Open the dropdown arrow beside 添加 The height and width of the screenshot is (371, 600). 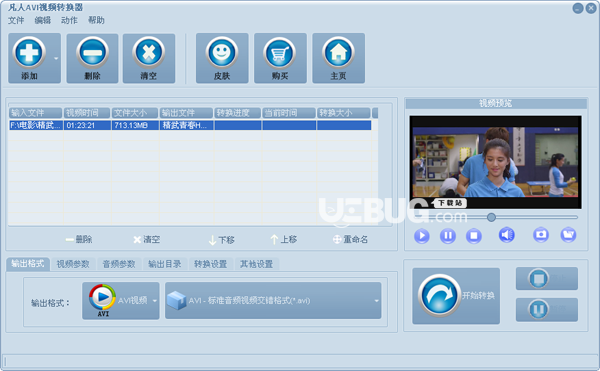56,59
